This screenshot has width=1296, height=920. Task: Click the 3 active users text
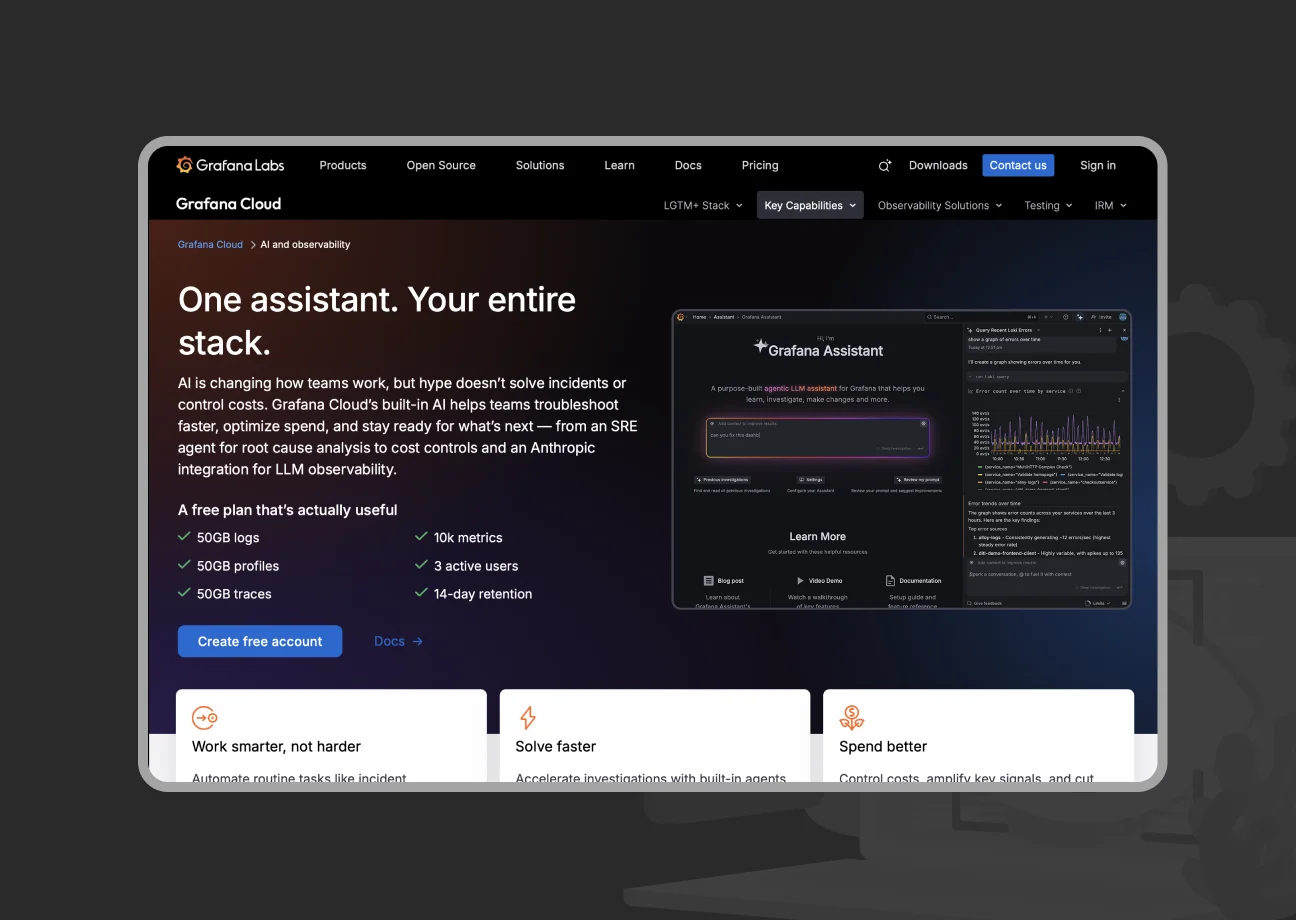476,565
